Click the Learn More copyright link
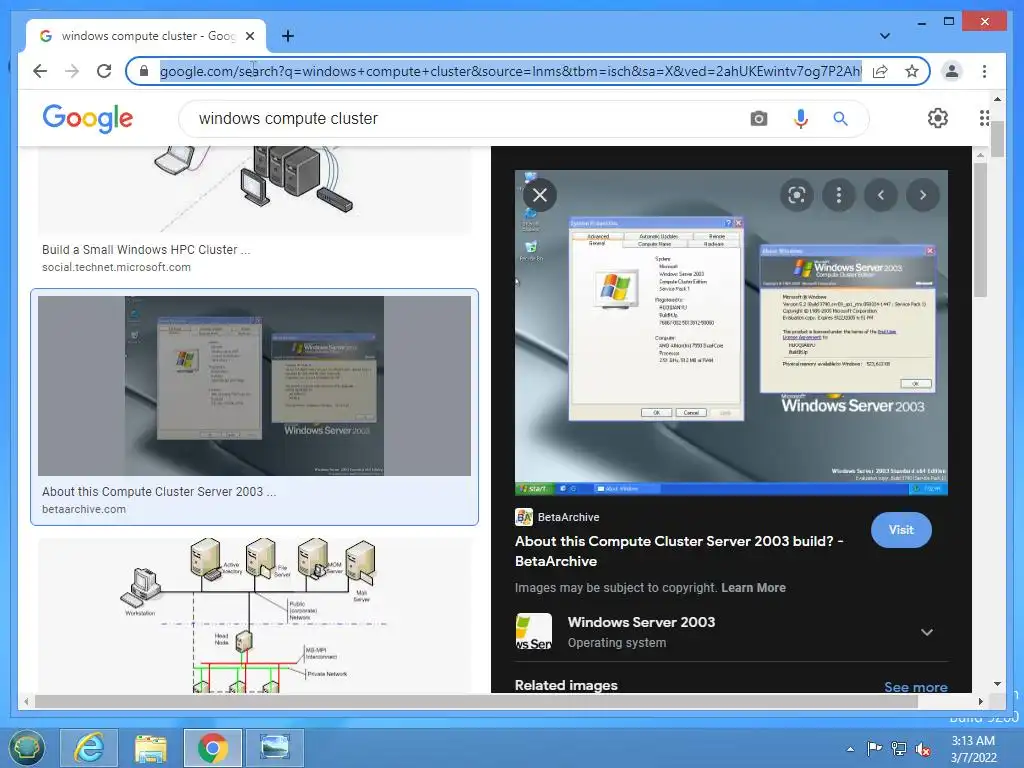This screenshot has width=1024, height=768. point(753,588)
